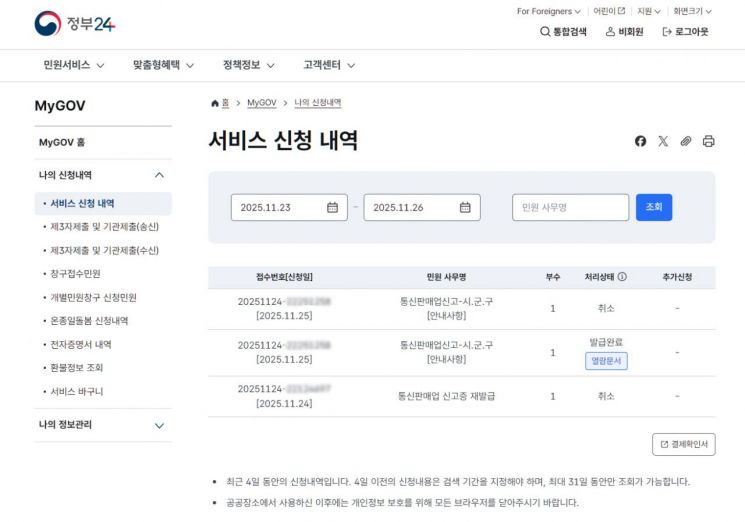Expand the 화면크기 dropdown
The image size is (745, 522).
(692, 11)
